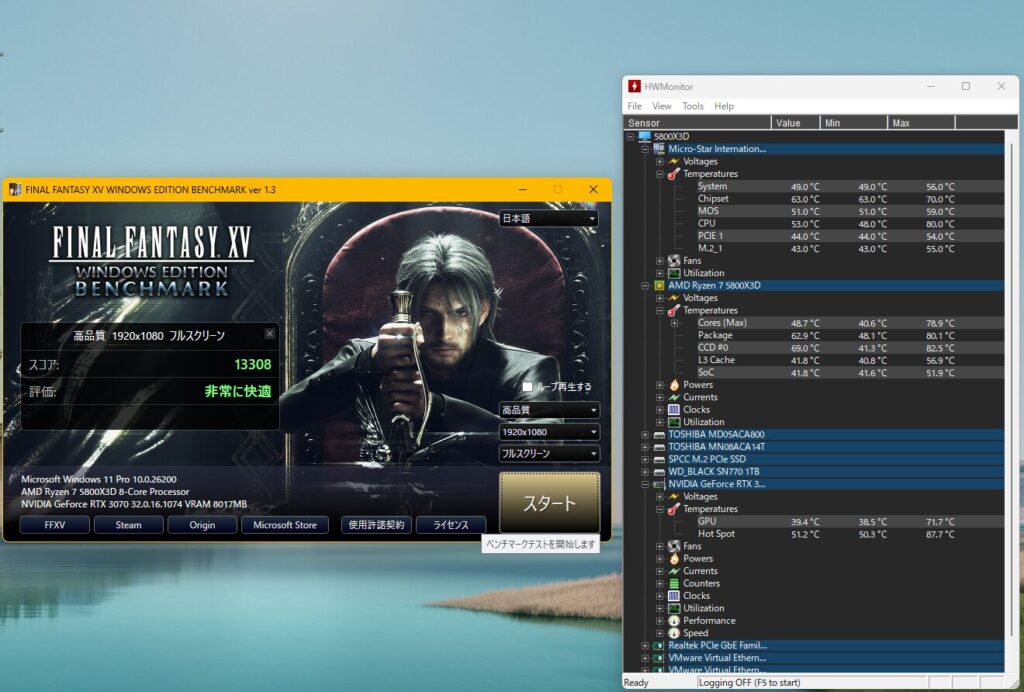This screenshot has height=692, width=1024.
Task: Click the flame icon for GPU Powers
Action: 674,558
